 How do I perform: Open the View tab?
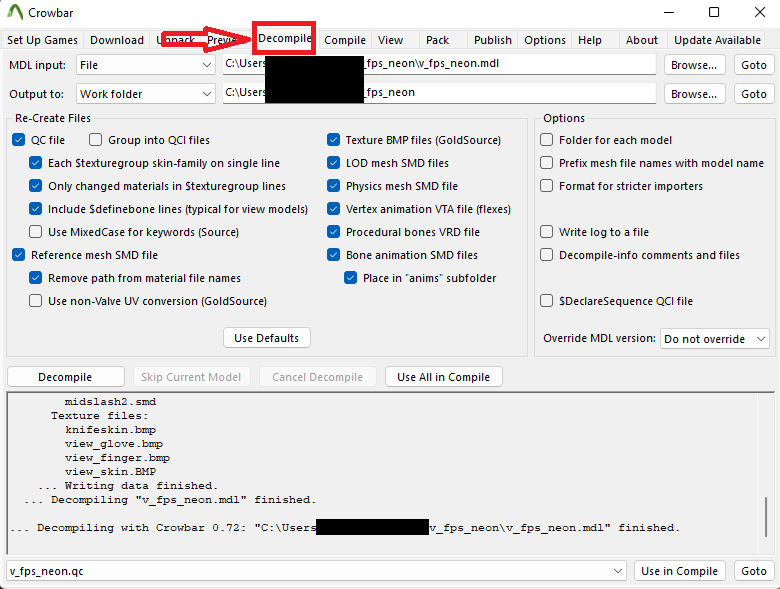point(390,40)
